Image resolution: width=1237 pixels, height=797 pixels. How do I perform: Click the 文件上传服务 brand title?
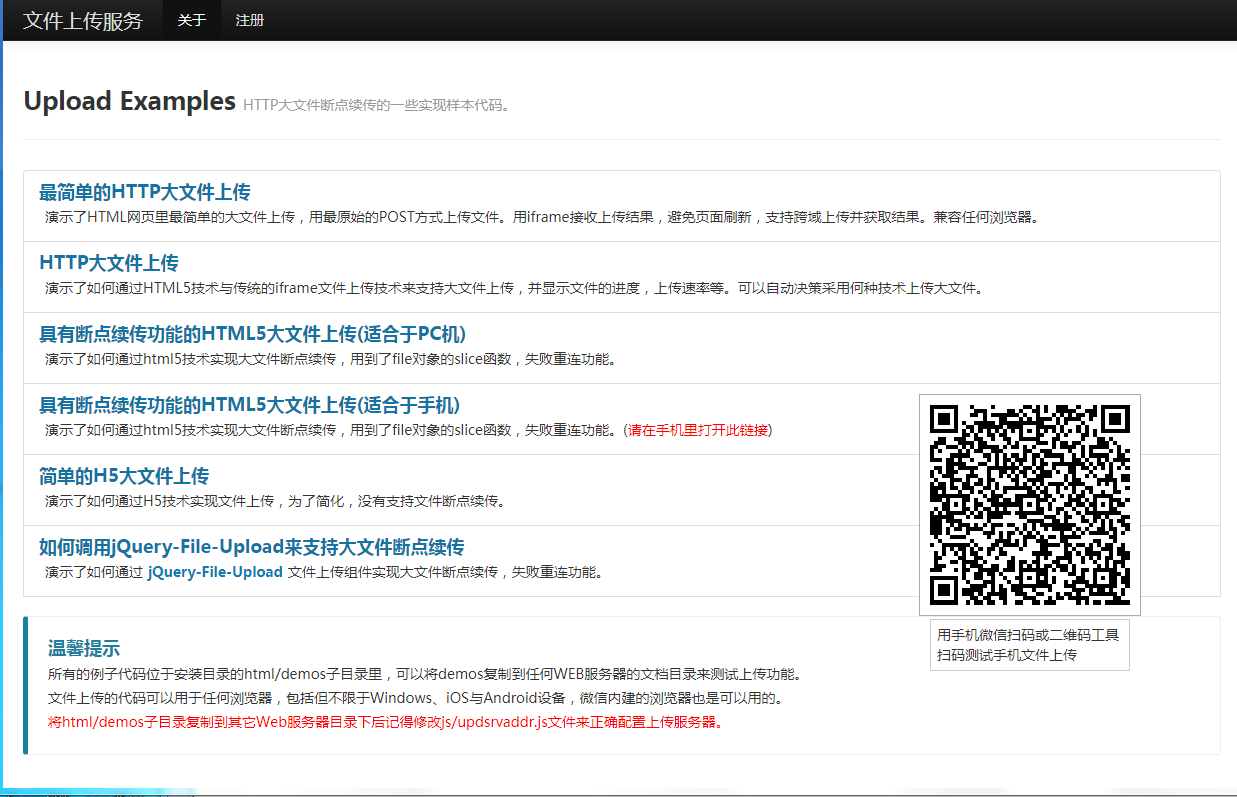point(83,20)
